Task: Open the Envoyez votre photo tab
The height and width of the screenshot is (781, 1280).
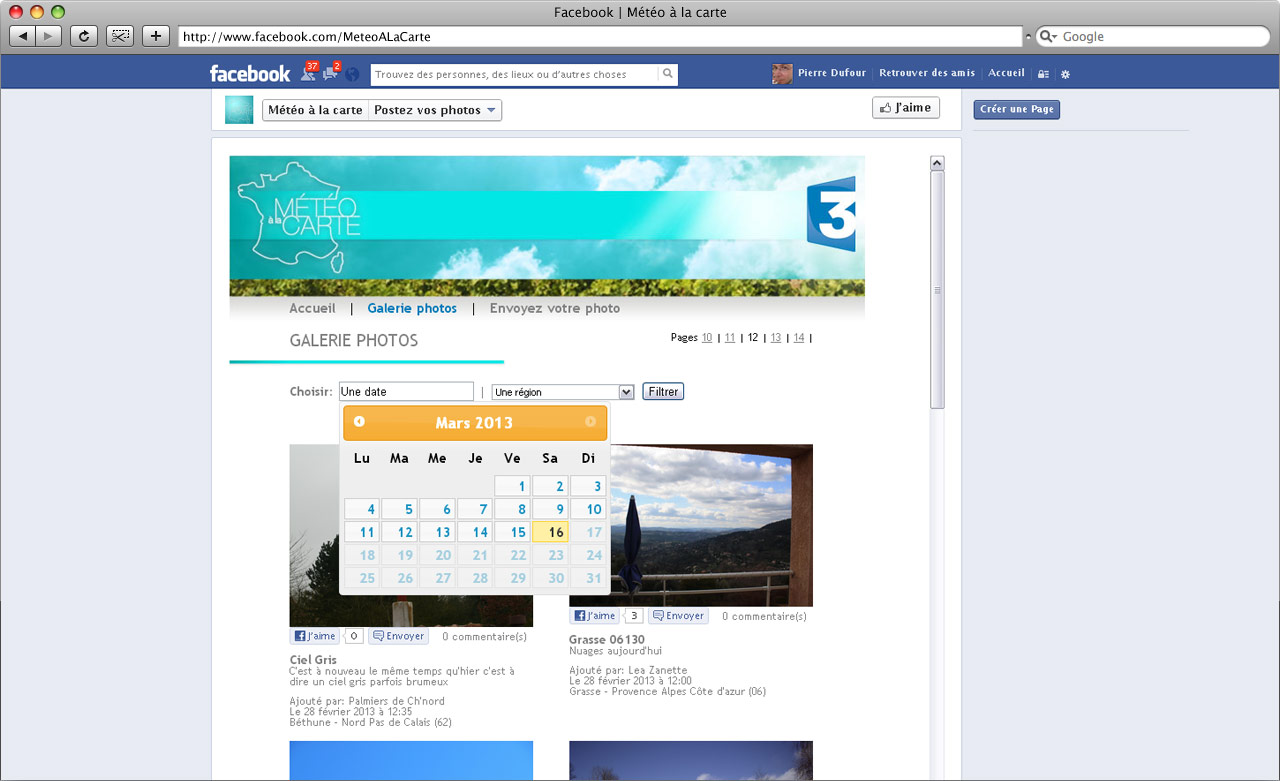Action: point(555,308)
